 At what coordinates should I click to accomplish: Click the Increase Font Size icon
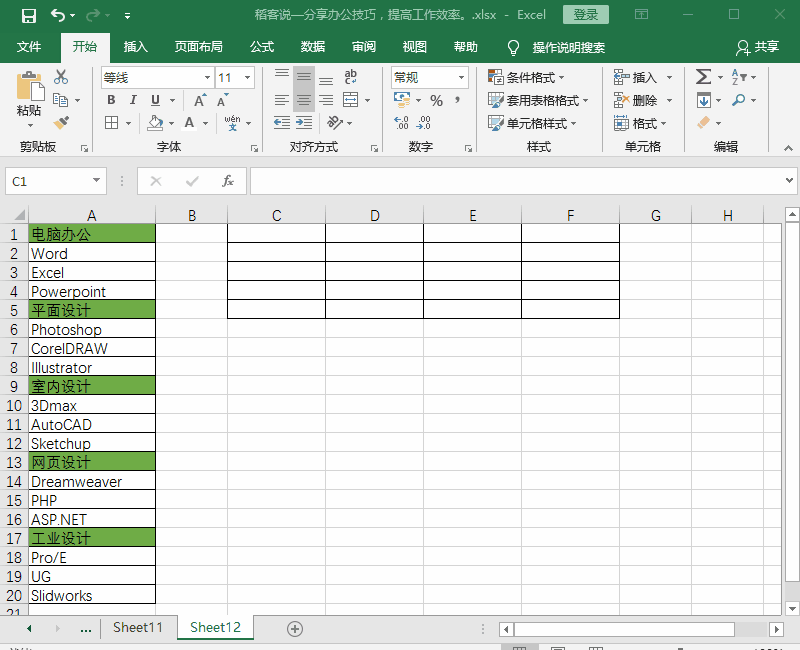tap(200, 100)
